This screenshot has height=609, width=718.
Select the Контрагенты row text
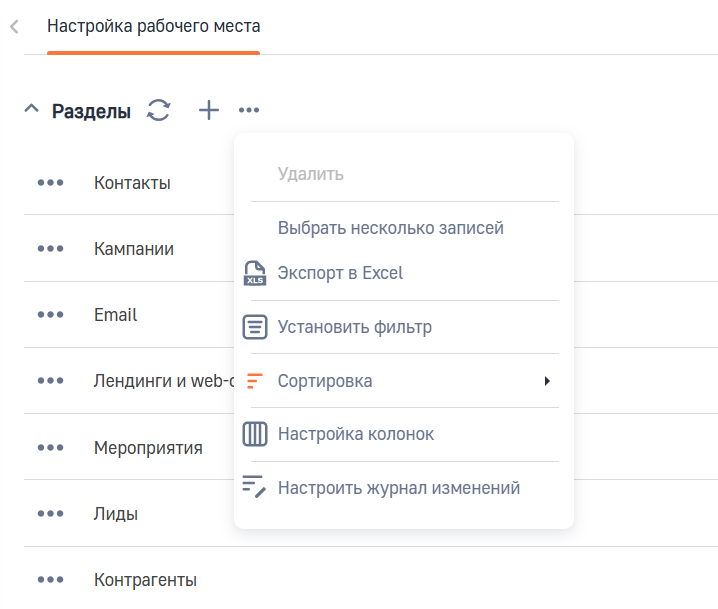point(145,580)
